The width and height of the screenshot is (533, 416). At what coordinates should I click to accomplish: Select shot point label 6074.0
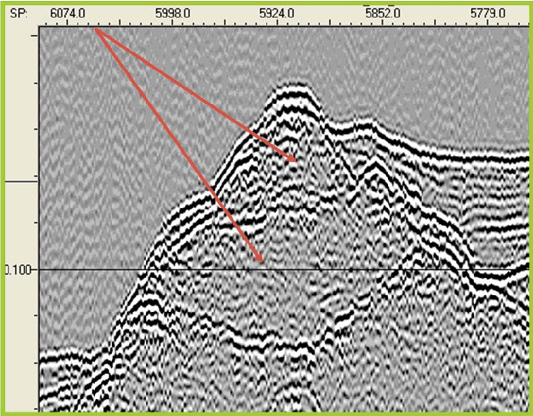pyautogui.click(x=68, y=14)
